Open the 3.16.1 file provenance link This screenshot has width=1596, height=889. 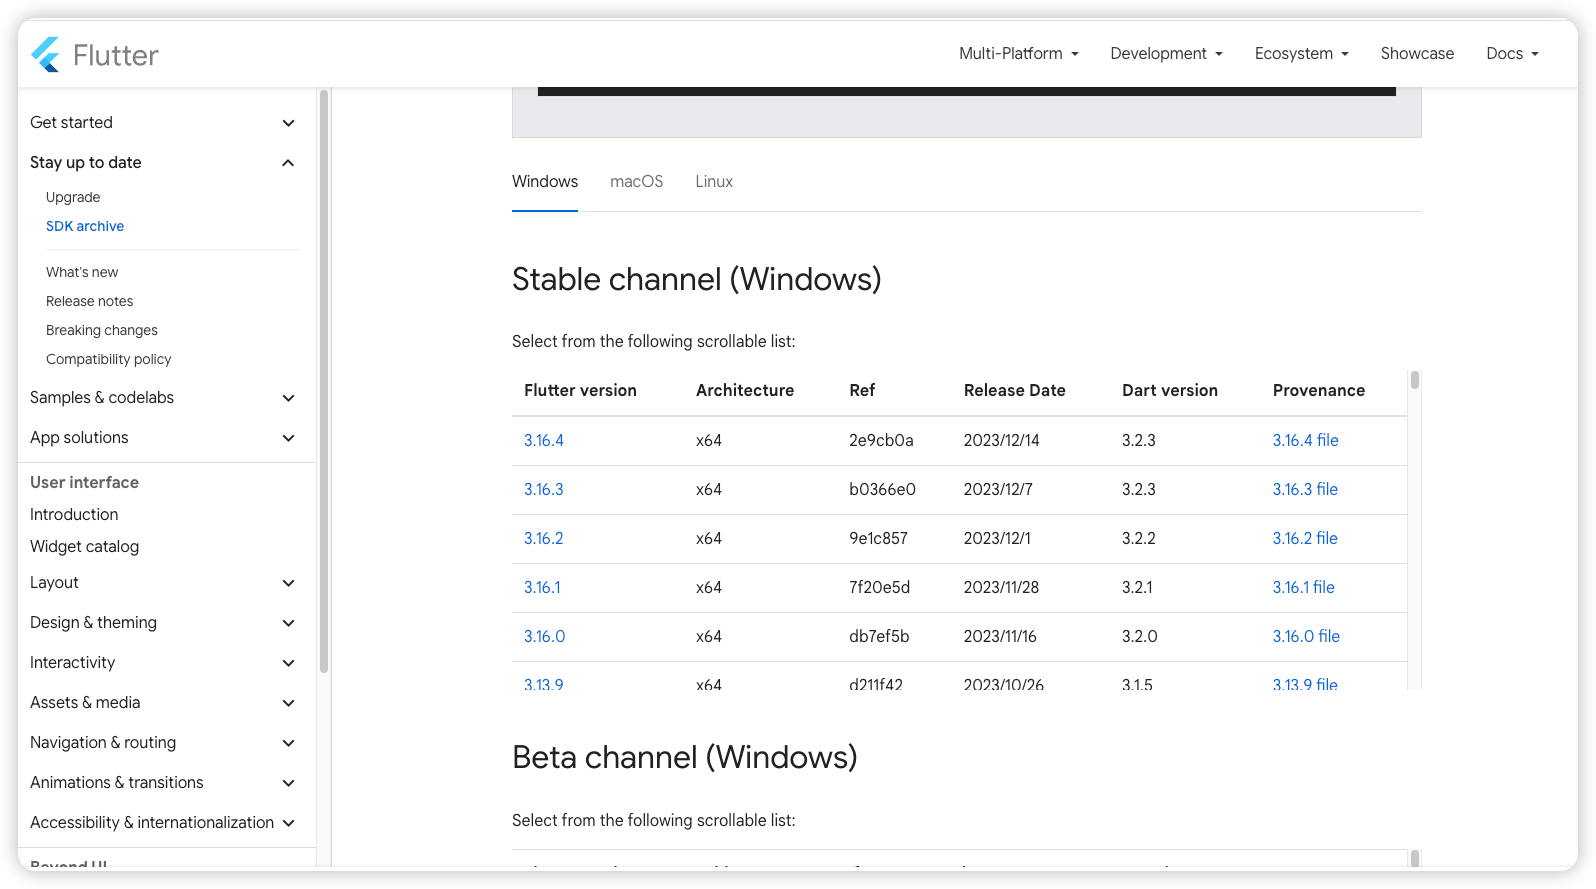click(1303, 587)
